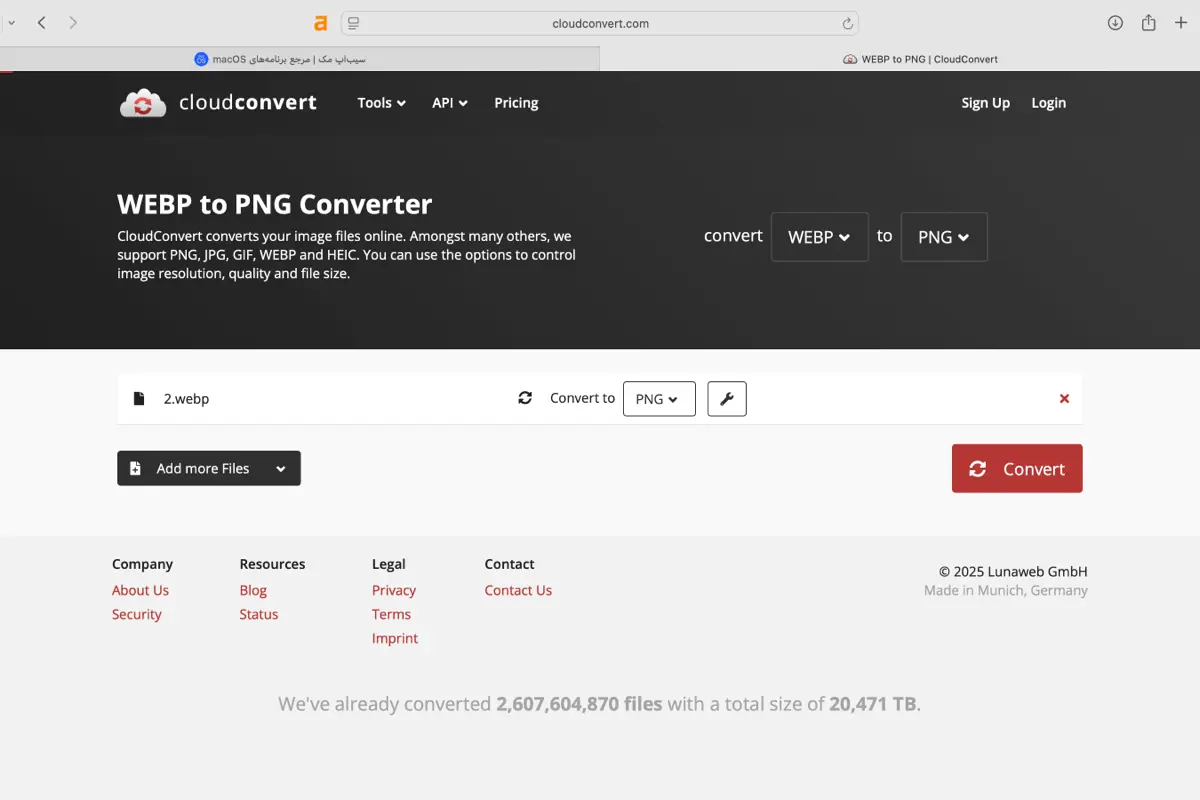Click Safari's back arrow
Viewport: 1200px width, 800px height.
pos(41,22)
